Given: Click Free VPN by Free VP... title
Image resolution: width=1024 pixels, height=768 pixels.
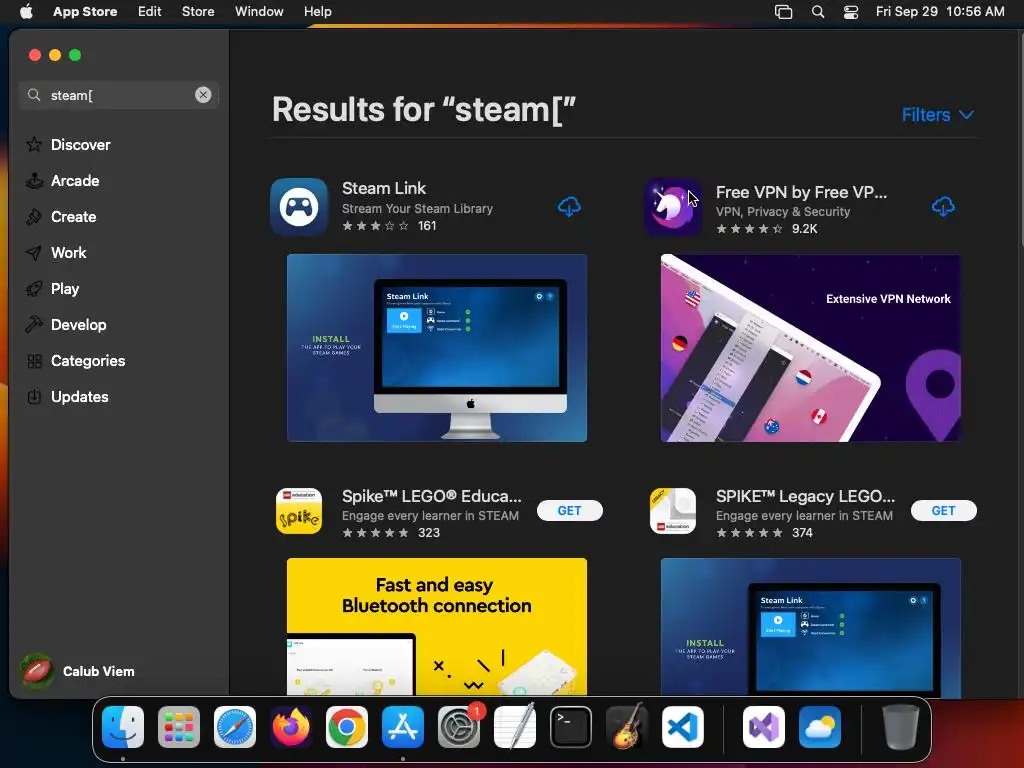Looking at the screenshot, I should (x=801, y=192).
